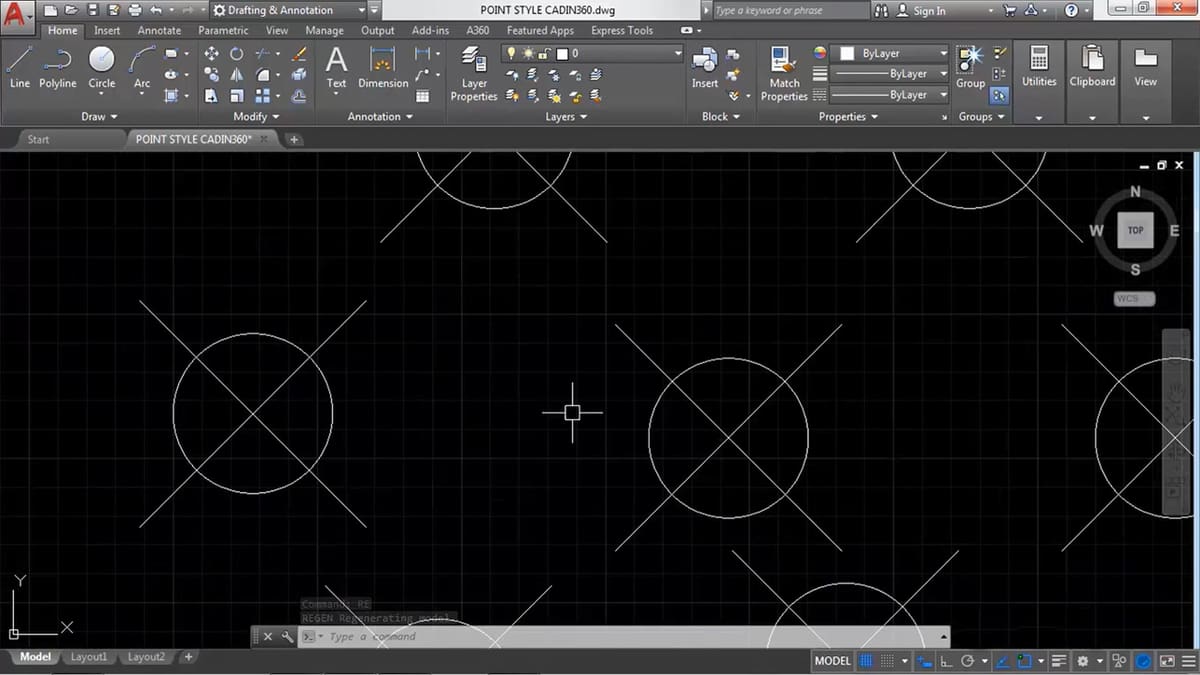
Task: Toggle snap mode in status bar
Action: pyautogui.click(x=887, y=661)
